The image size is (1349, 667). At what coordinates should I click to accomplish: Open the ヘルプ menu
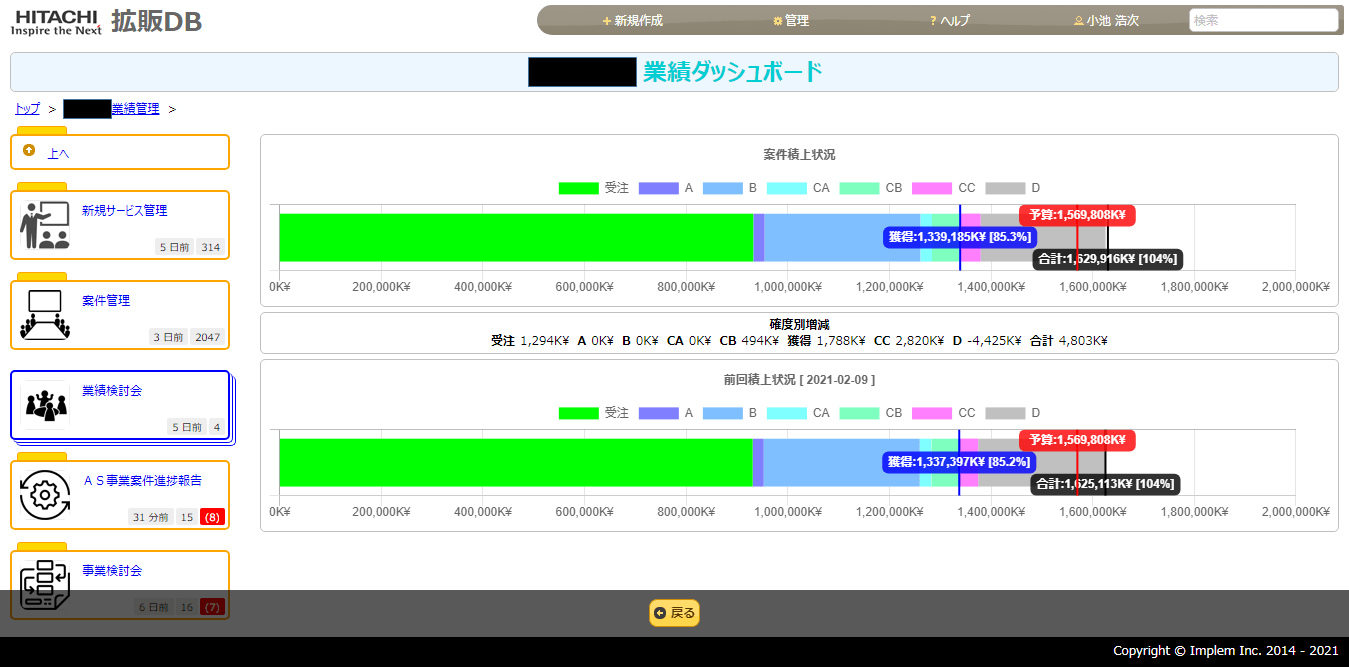click(950, 20)
